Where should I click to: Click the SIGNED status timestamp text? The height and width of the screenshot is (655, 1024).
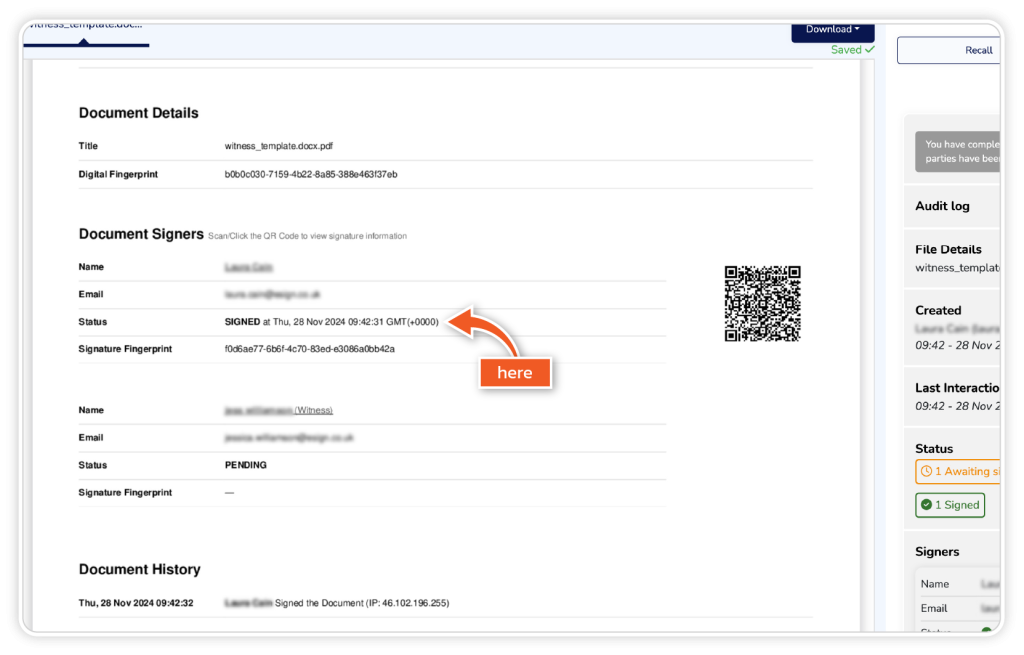pos(331,322)
